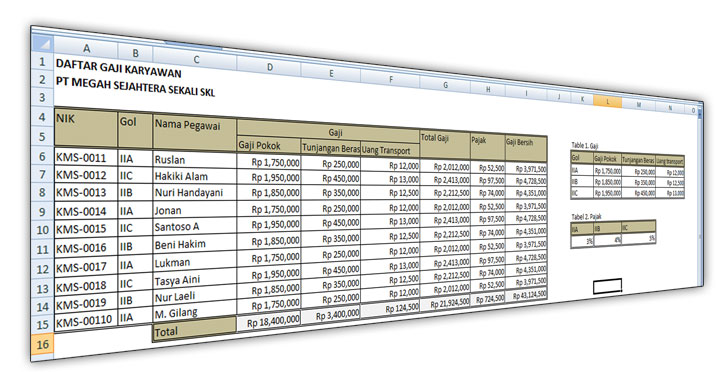The width and height of the screenshot is (724, 372).
Task: Select row 16 header
Action: tap(42, 344)
